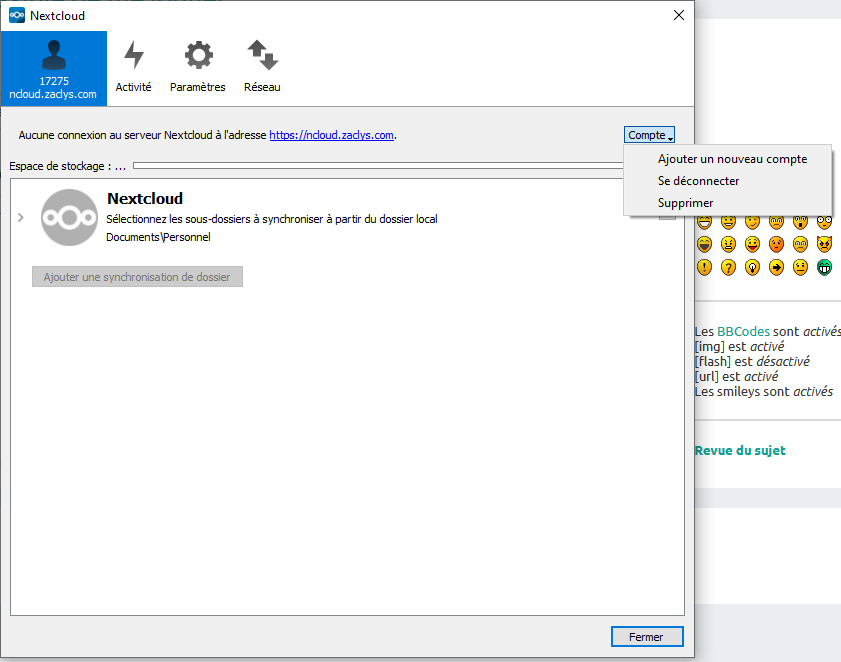Insert the question mark smiley

coord(728,267)
